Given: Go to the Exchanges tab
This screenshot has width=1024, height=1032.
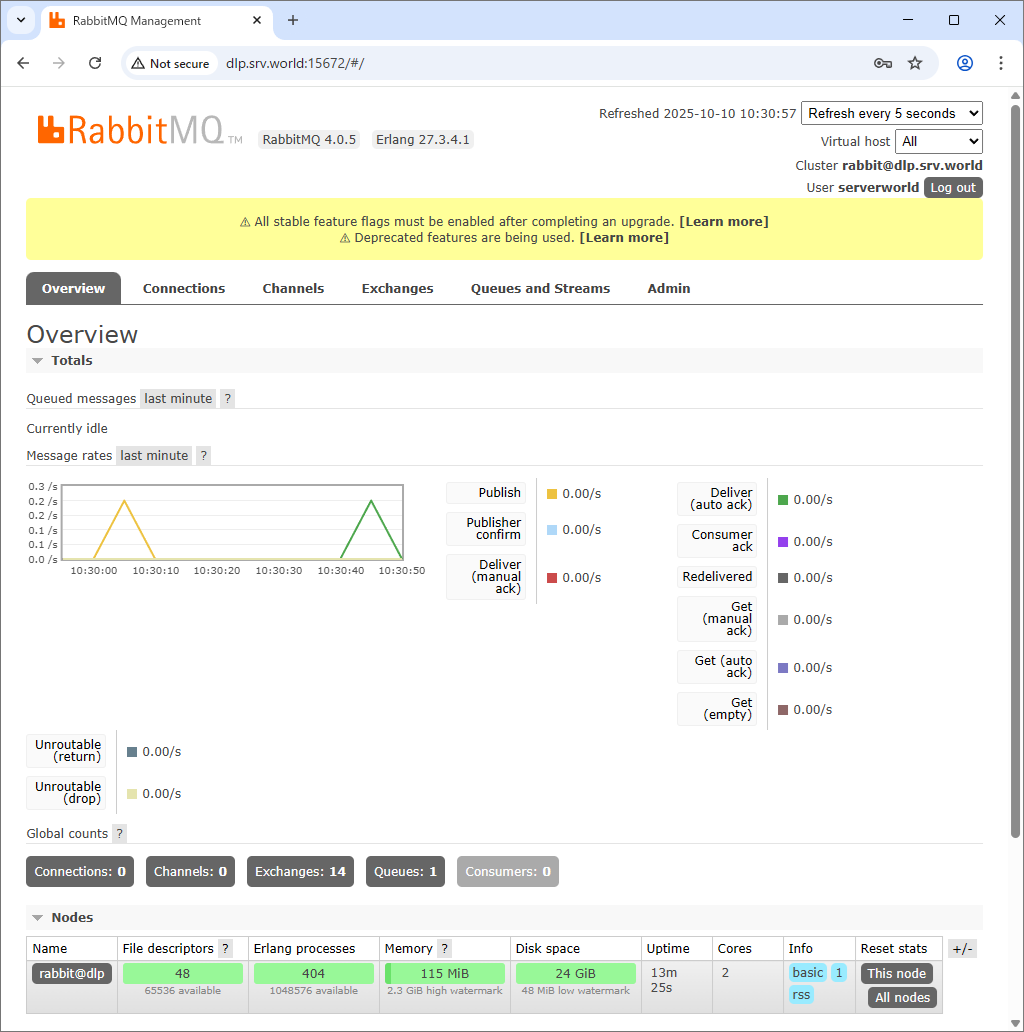Looking at the screenshot, I should [397, 288].
